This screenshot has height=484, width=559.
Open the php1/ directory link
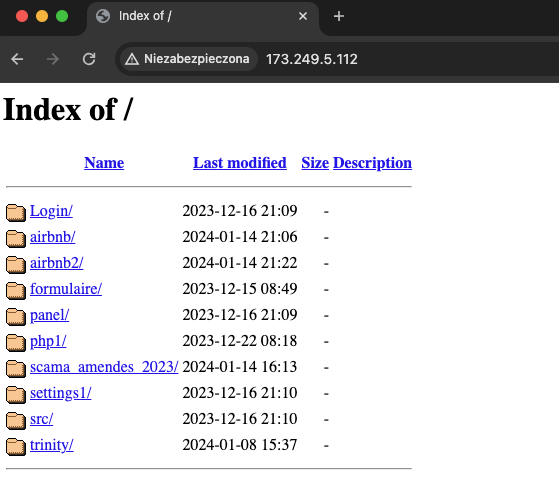tap(48, 341)
